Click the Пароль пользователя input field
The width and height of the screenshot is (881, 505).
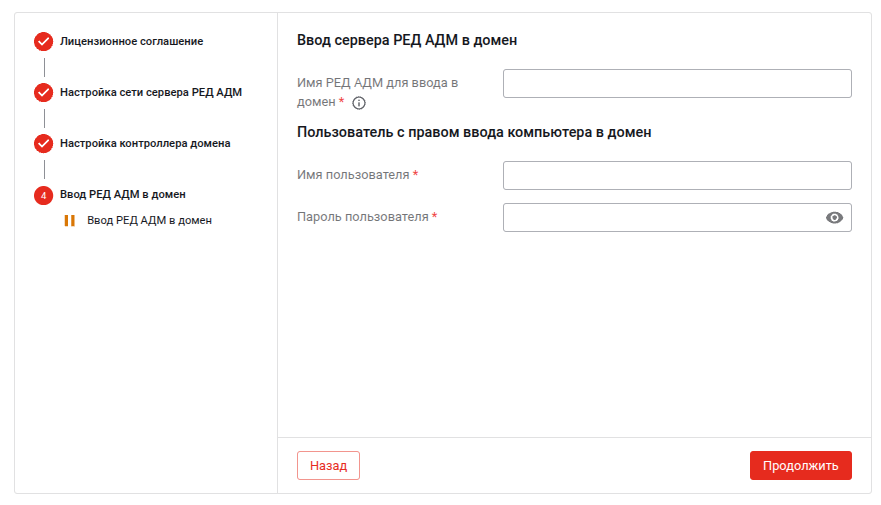coord(660,218)
